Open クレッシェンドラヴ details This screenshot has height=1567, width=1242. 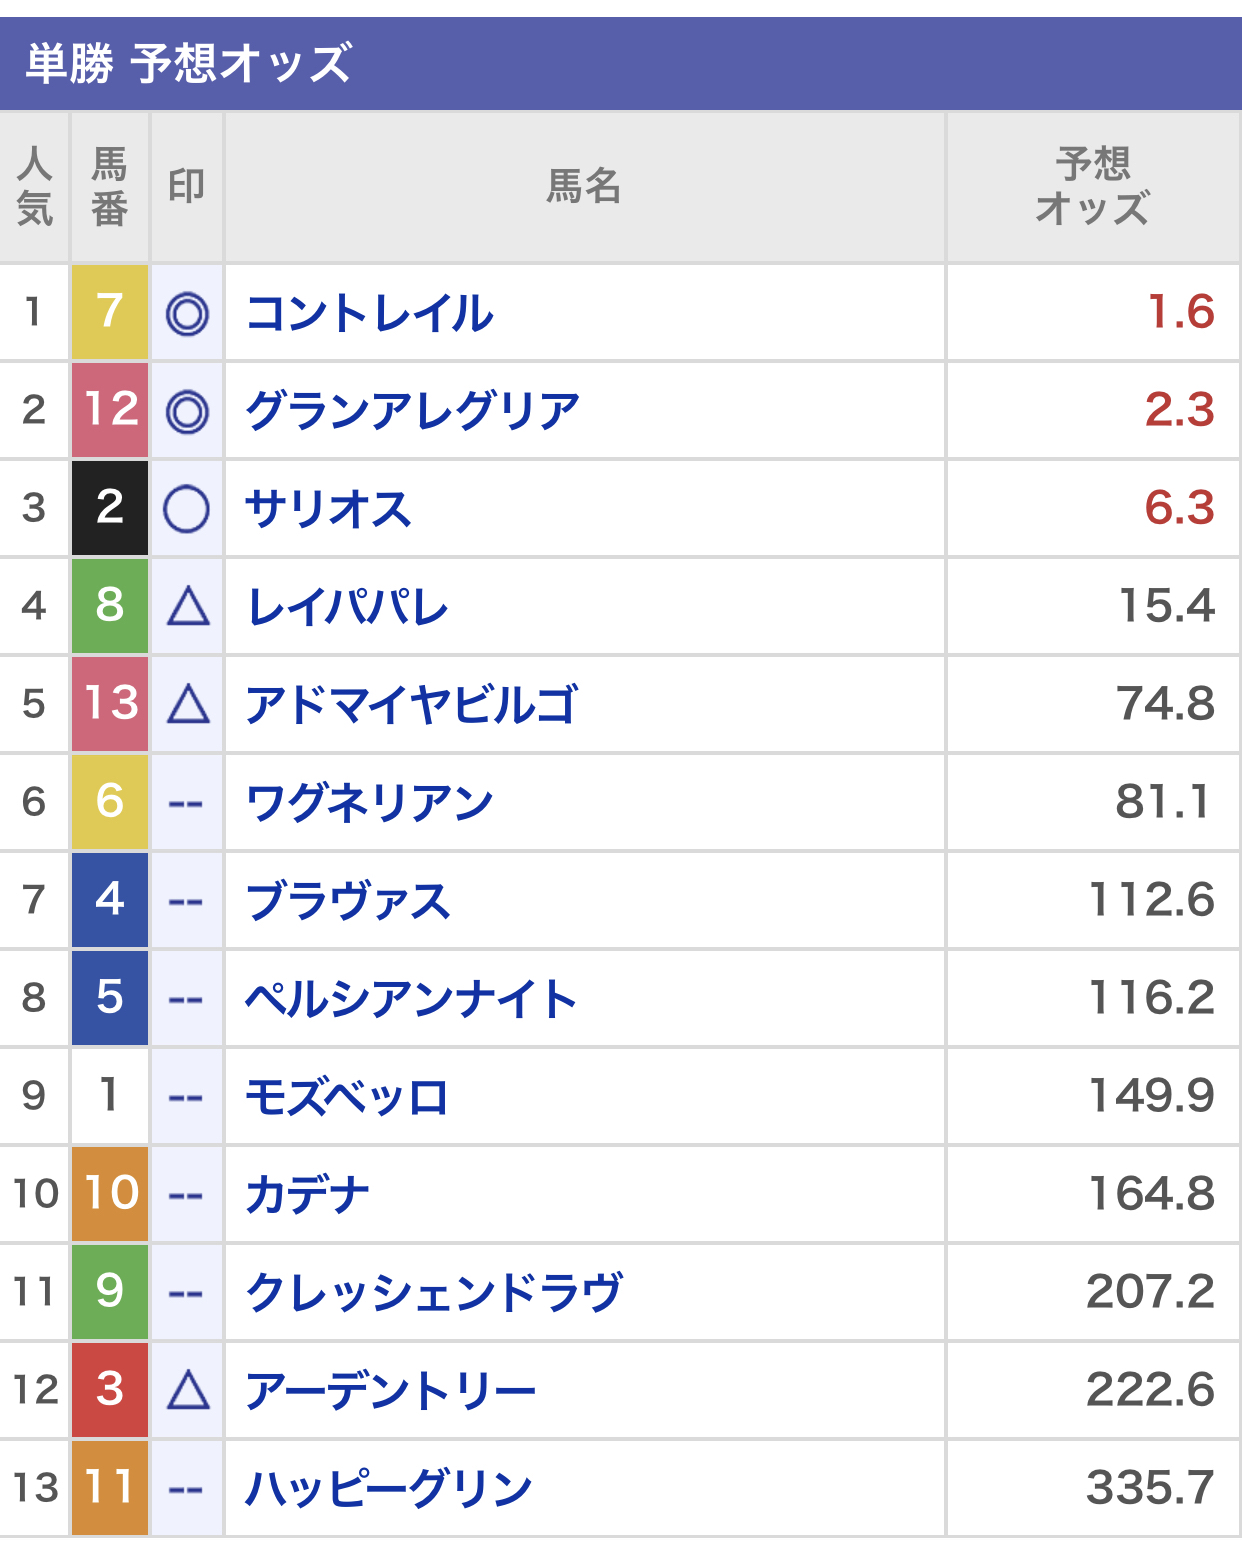[433, 1293]
